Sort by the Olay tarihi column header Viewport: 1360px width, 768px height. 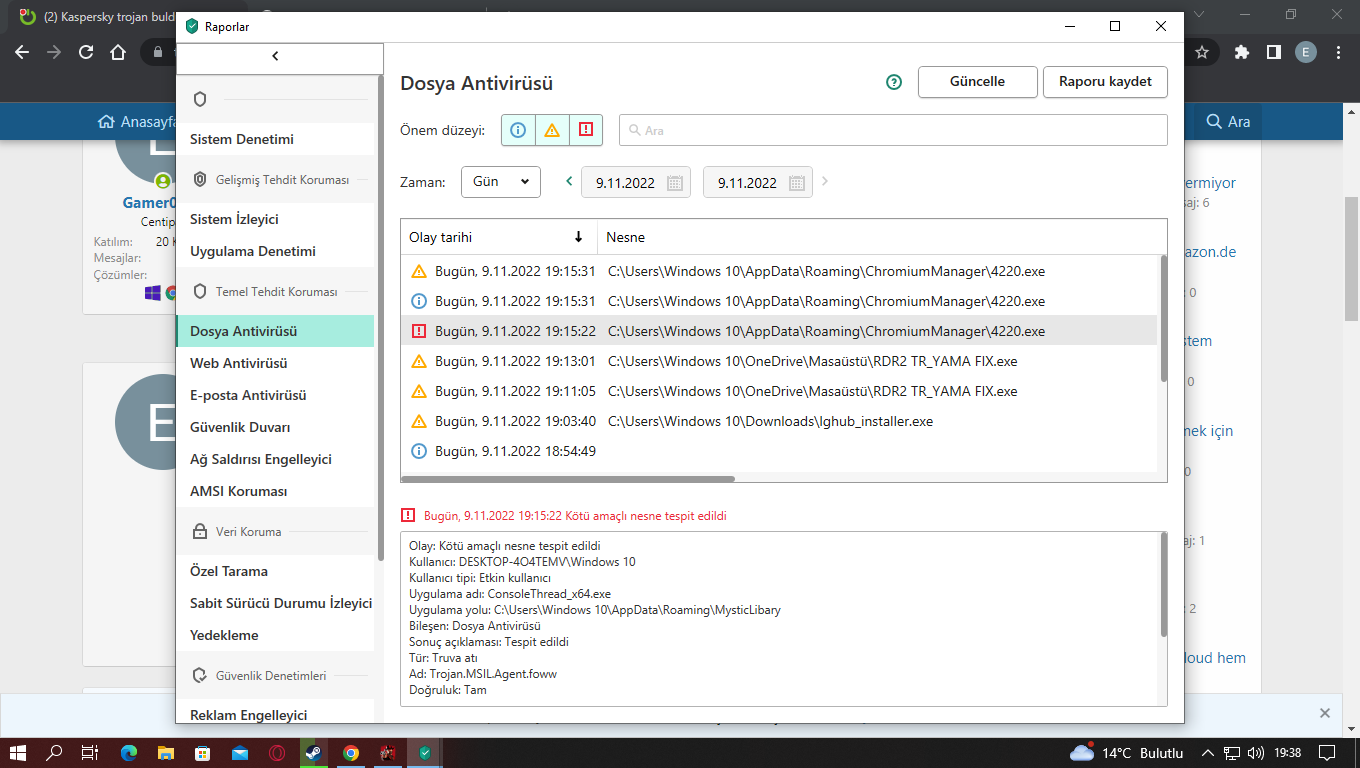pos(499,237)
